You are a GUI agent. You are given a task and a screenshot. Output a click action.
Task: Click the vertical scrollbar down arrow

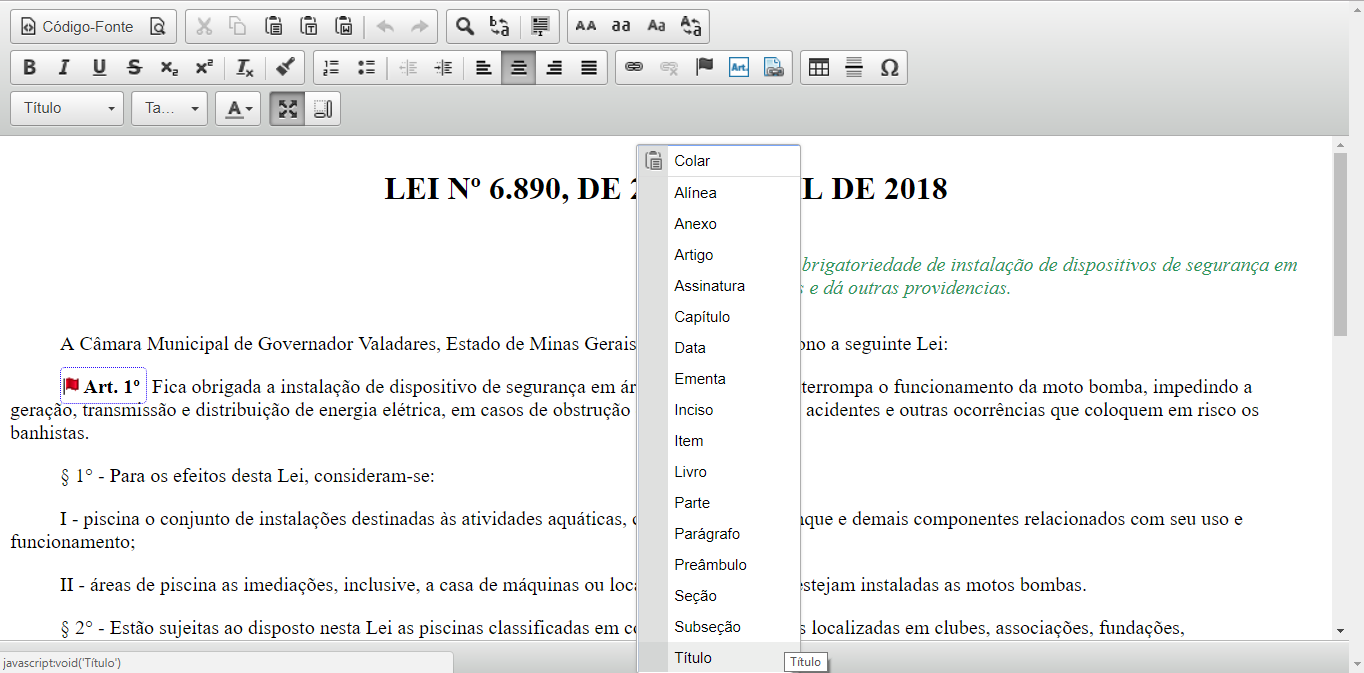1340,631
